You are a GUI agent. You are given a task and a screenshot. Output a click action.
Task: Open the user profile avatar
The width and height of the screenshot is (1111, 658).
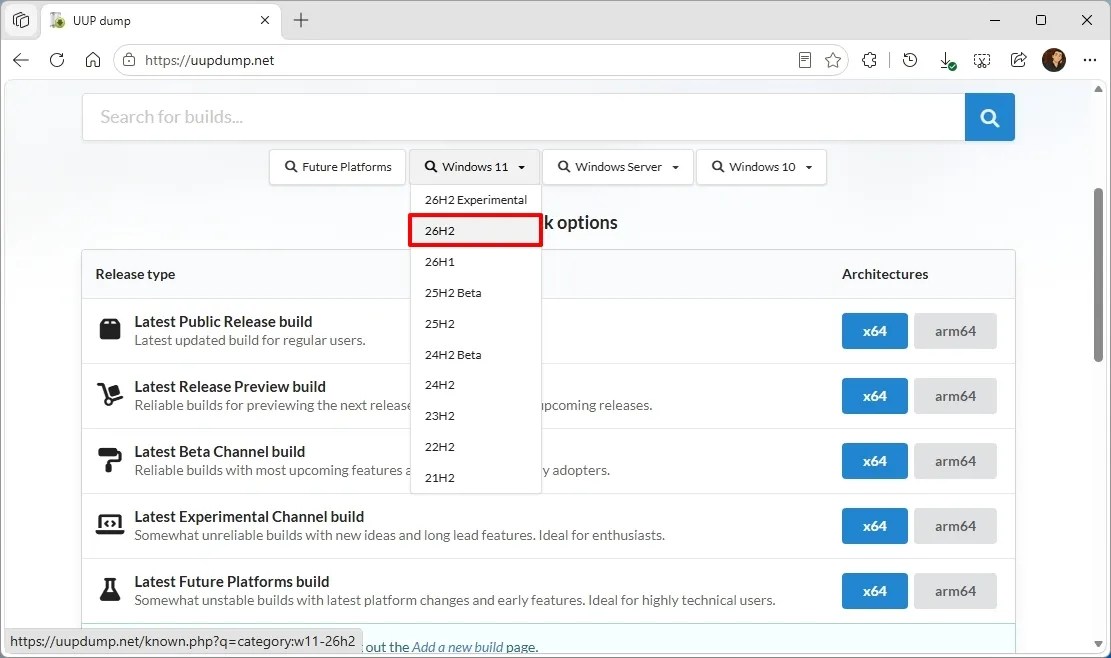pos(1054,60)
